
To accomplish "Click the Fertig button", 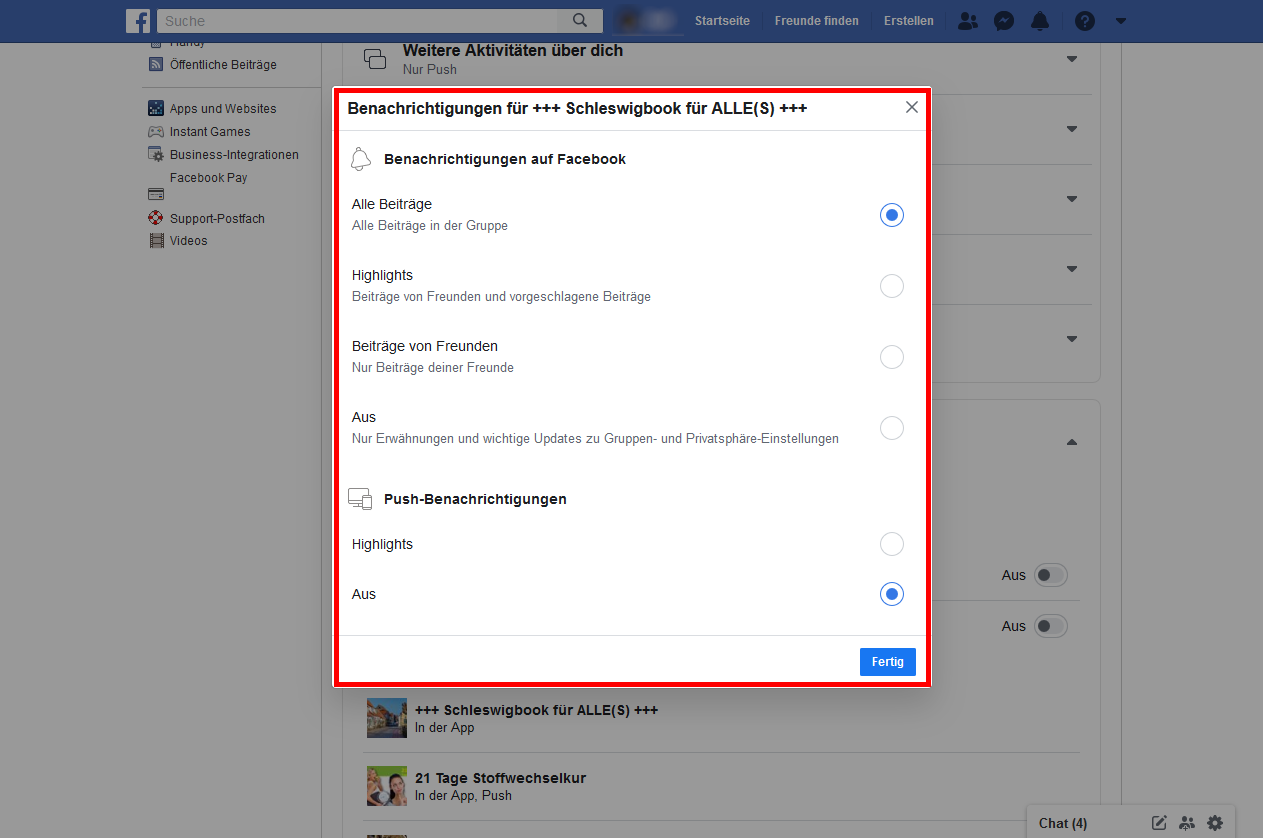I will (x=887, y=661).
